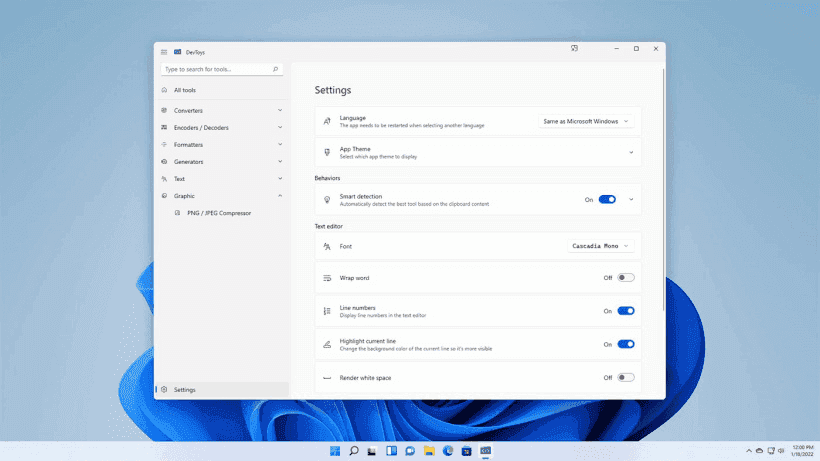
Task: Click the 'Settings' page title
Action: [x=333, y=90]
